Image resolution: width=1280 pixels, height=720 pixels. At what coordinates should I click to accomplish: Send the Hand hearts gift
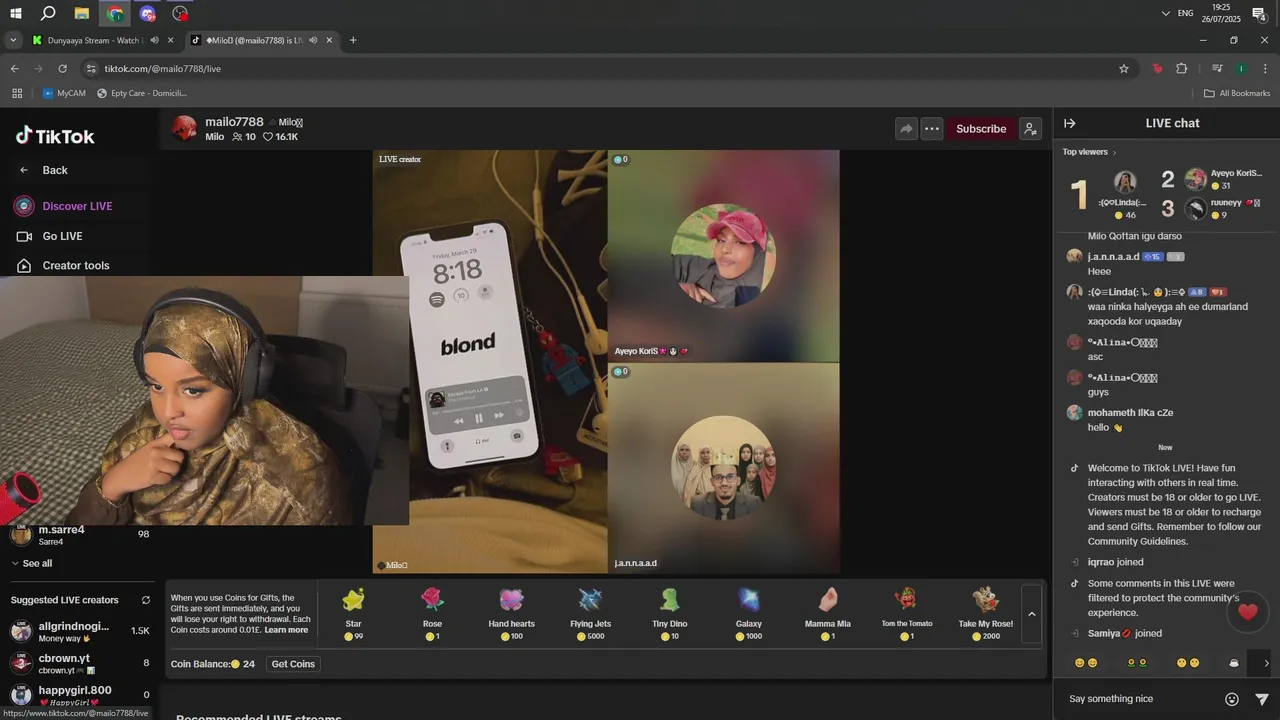(x=511, y=613)
